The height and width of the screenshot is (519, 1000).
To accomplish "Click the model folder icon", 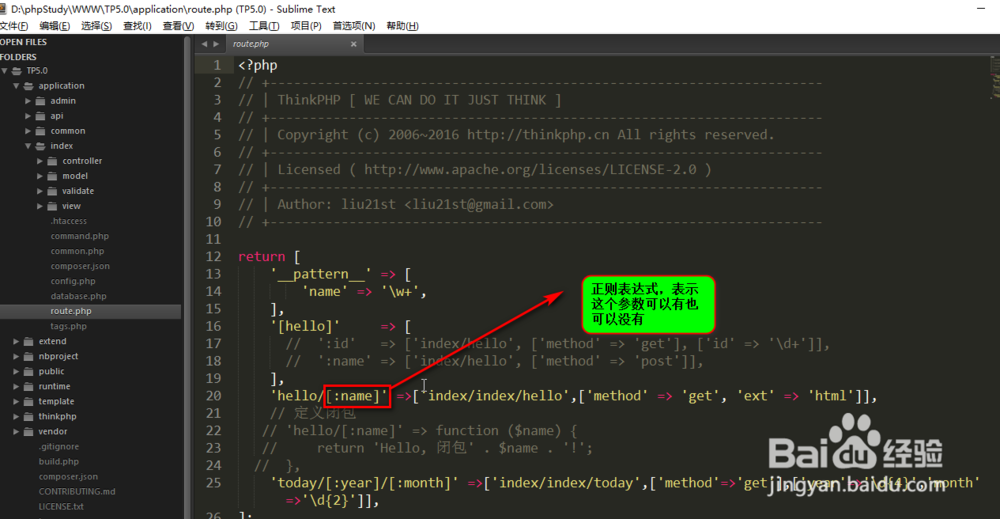I will [52, 176].
